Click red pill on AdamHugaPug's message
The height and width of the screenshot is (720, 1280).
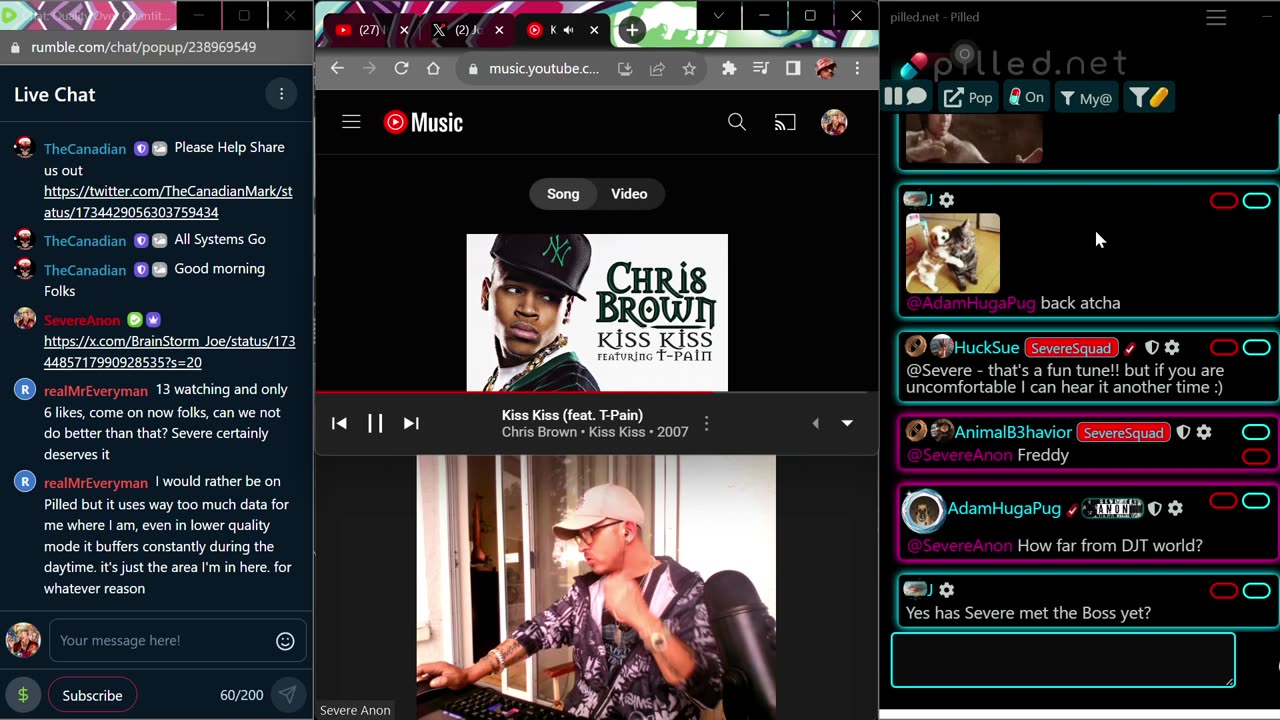pos(1224,501)
